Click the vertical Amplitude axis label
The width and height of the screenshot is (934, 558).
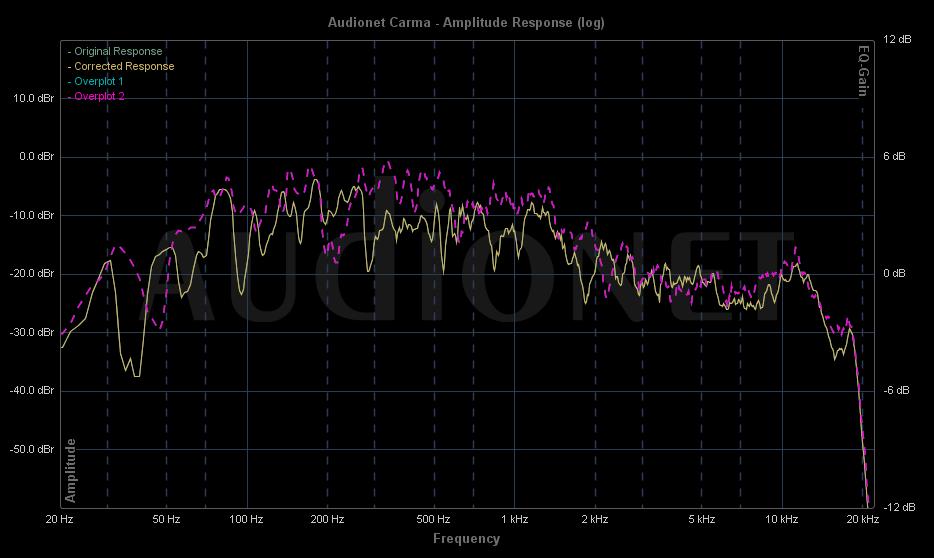[71, 470]
